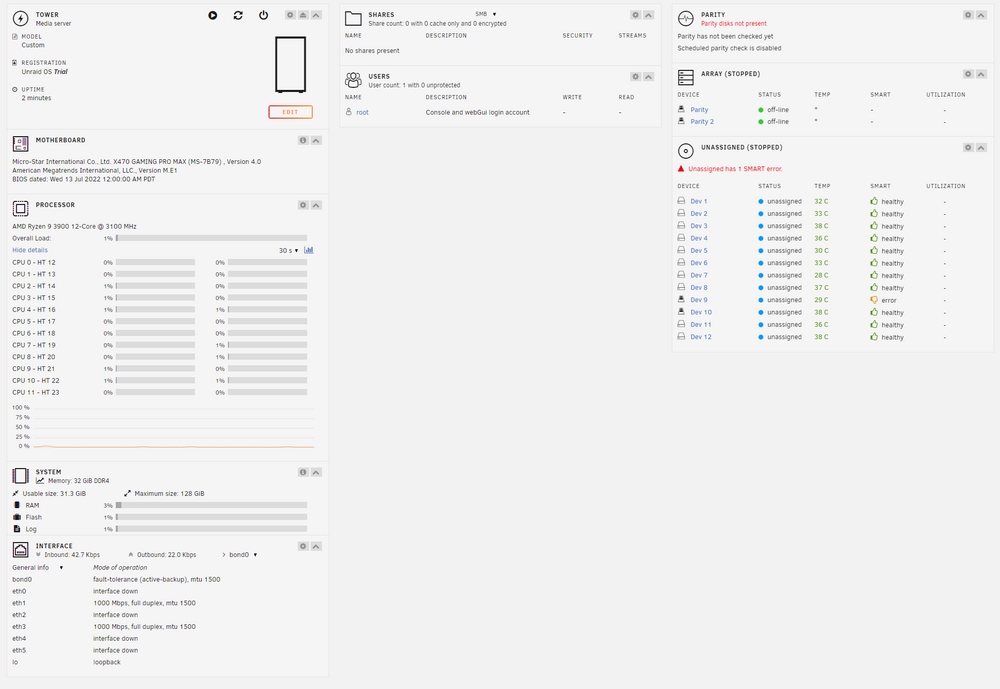The image size is (1000, 689).
Task: Open Array settings gear
Action: (x=968, y=74)
